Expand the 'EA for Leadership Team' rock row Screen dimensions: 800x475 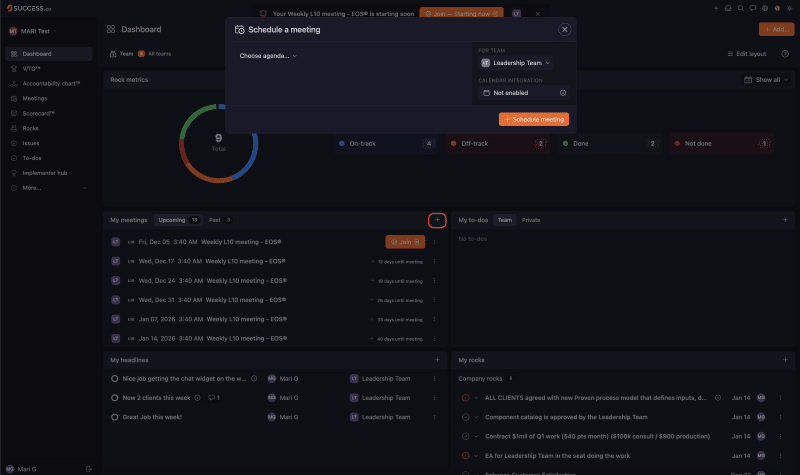[x=476, y=456]
